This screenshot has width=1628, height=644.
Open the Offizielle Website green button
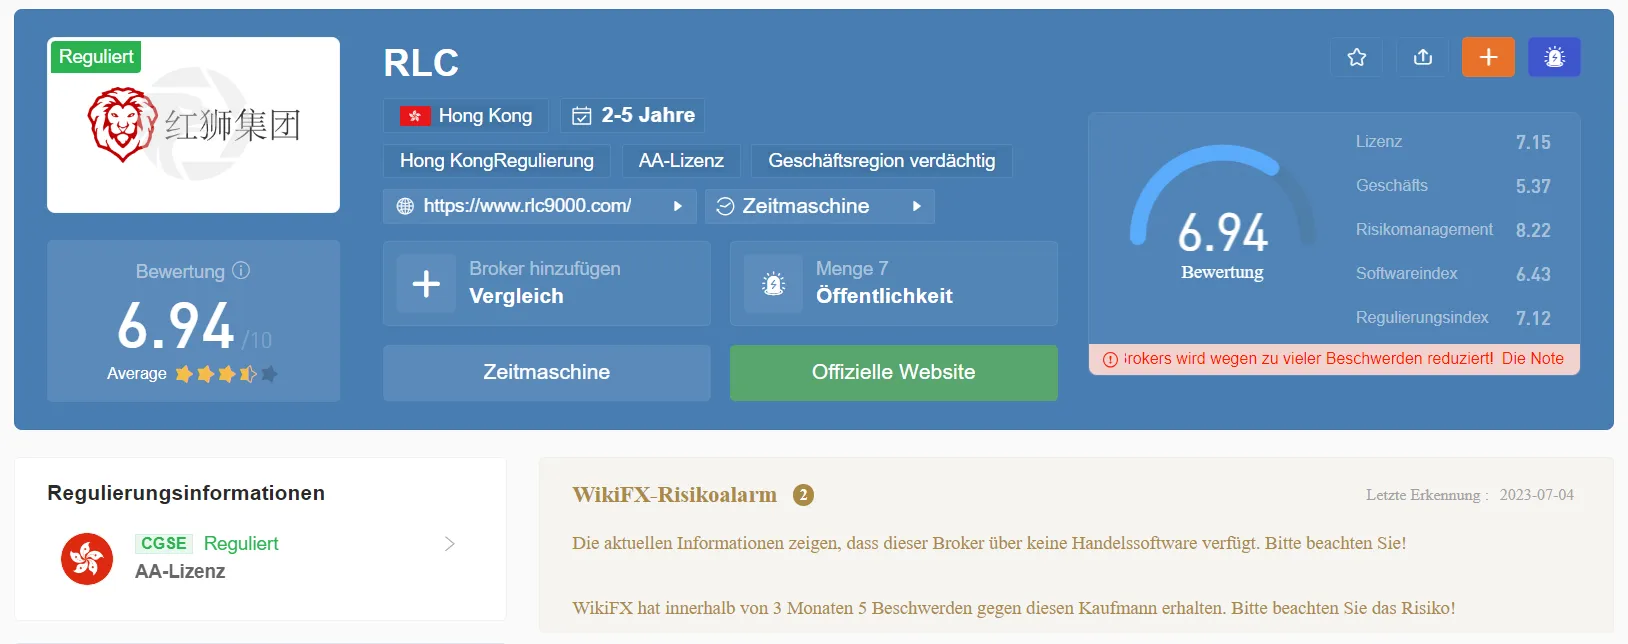pos(894,372)
